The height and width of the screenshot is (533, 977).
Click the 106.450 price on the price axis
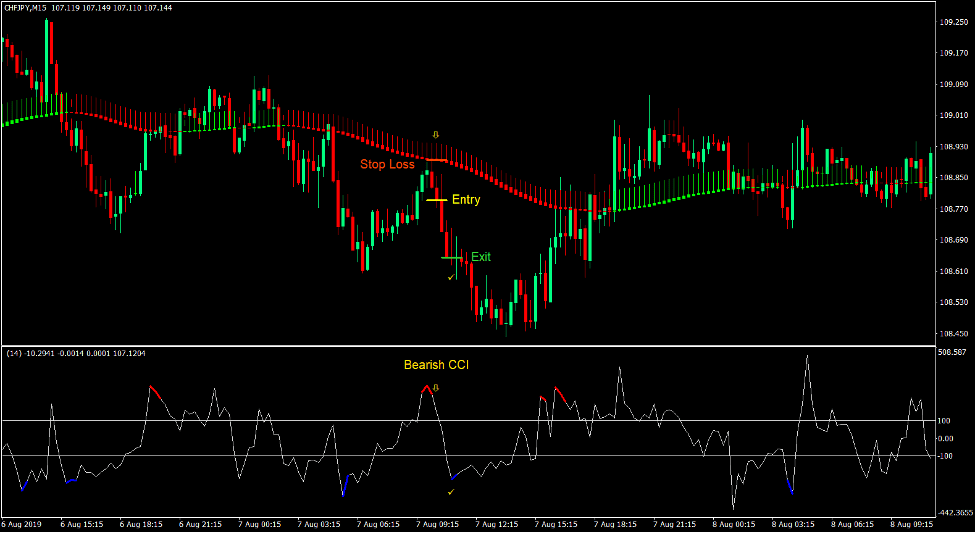pyautogui.click(x=955, y=334)
